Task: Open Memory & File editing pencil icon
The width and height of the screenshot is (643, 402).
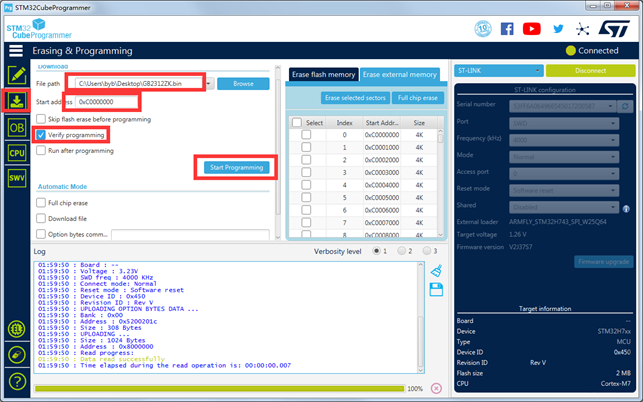Action: [17, 75]
